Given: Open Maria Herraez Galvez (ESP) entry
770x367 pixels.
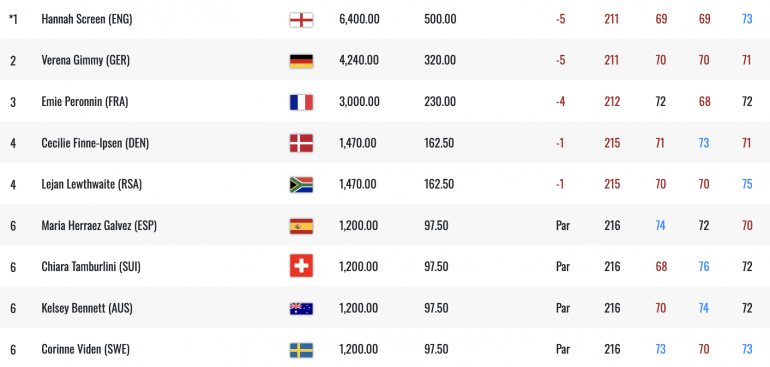Looking at the screenshot, I should tap(99, 226).
